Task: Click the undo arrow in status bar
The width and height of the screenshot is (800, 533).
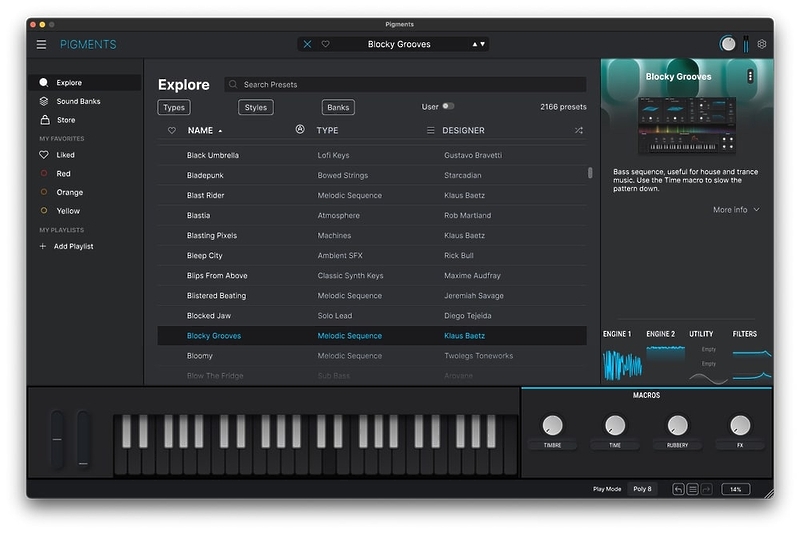Action: click(x=678, y=490)
